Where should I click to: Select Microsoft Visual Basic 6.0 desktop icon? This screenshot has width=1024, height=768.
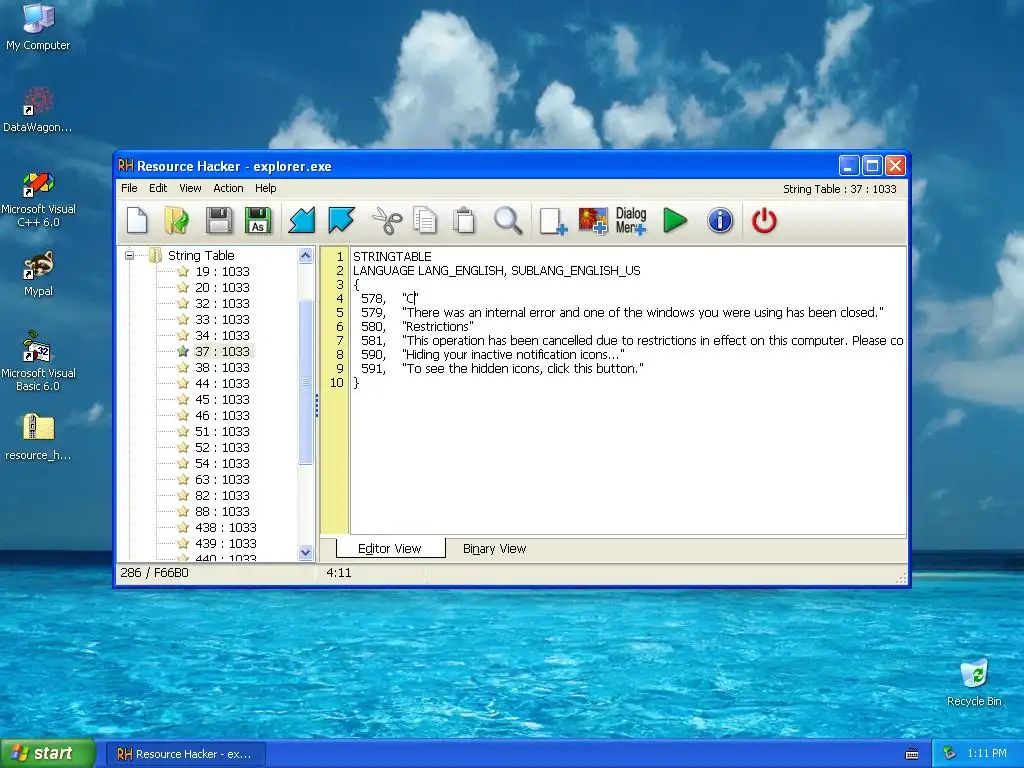click(x=38, y=361)
